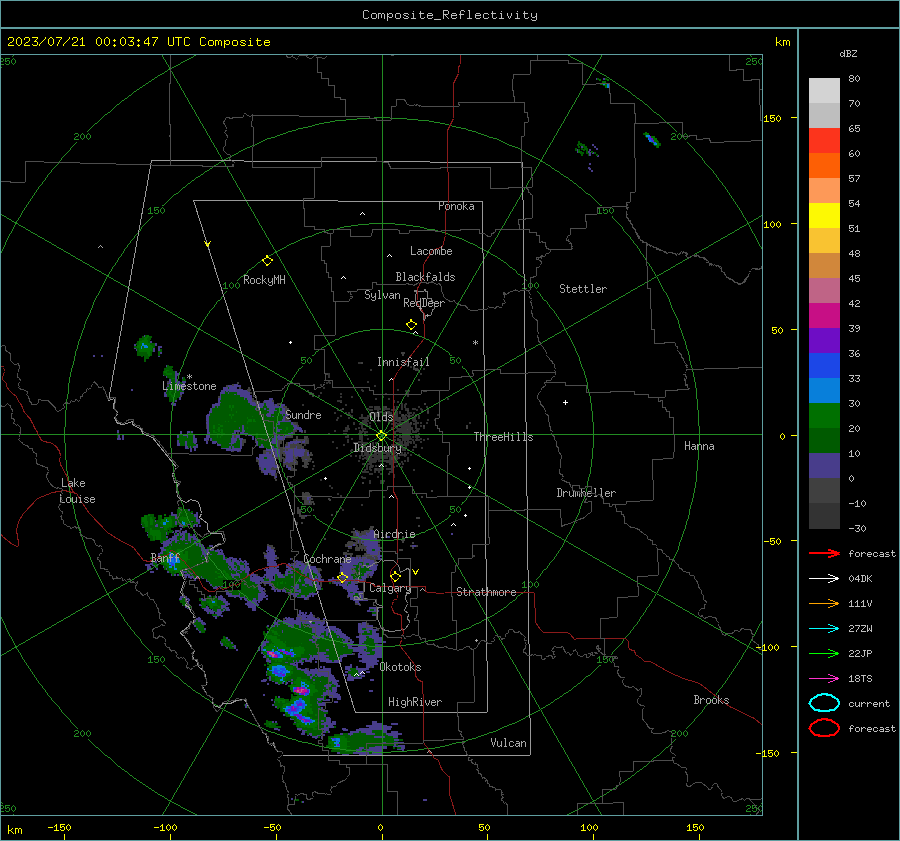
Task: Click the HighRiver town label
Action: coord(415,702)
